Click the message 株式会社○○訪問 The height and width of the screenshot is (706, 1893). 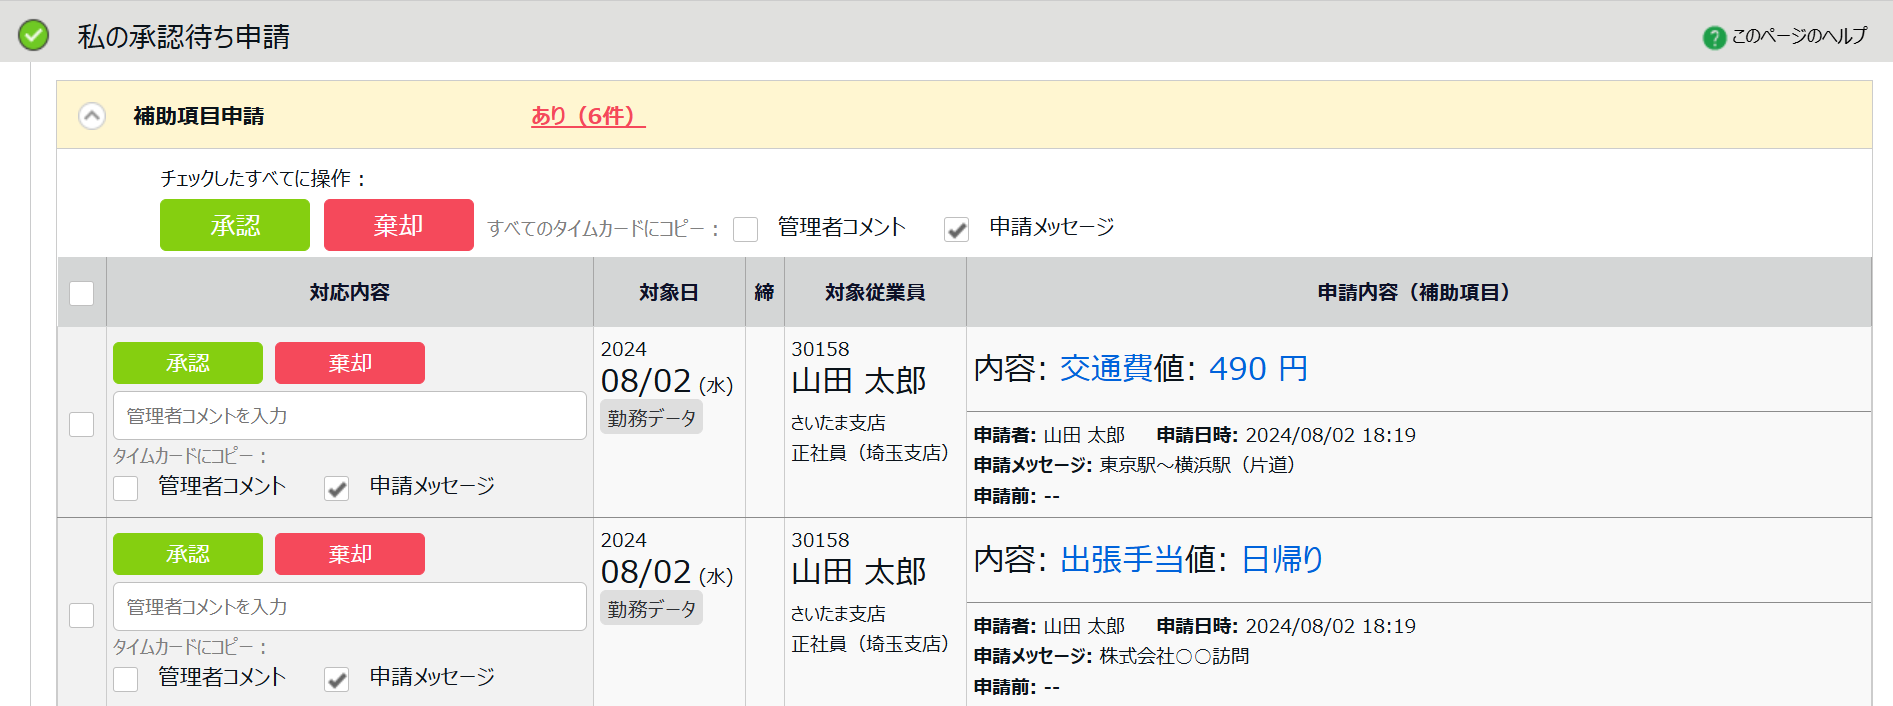pyautogui.click(x=1175, y=656)
